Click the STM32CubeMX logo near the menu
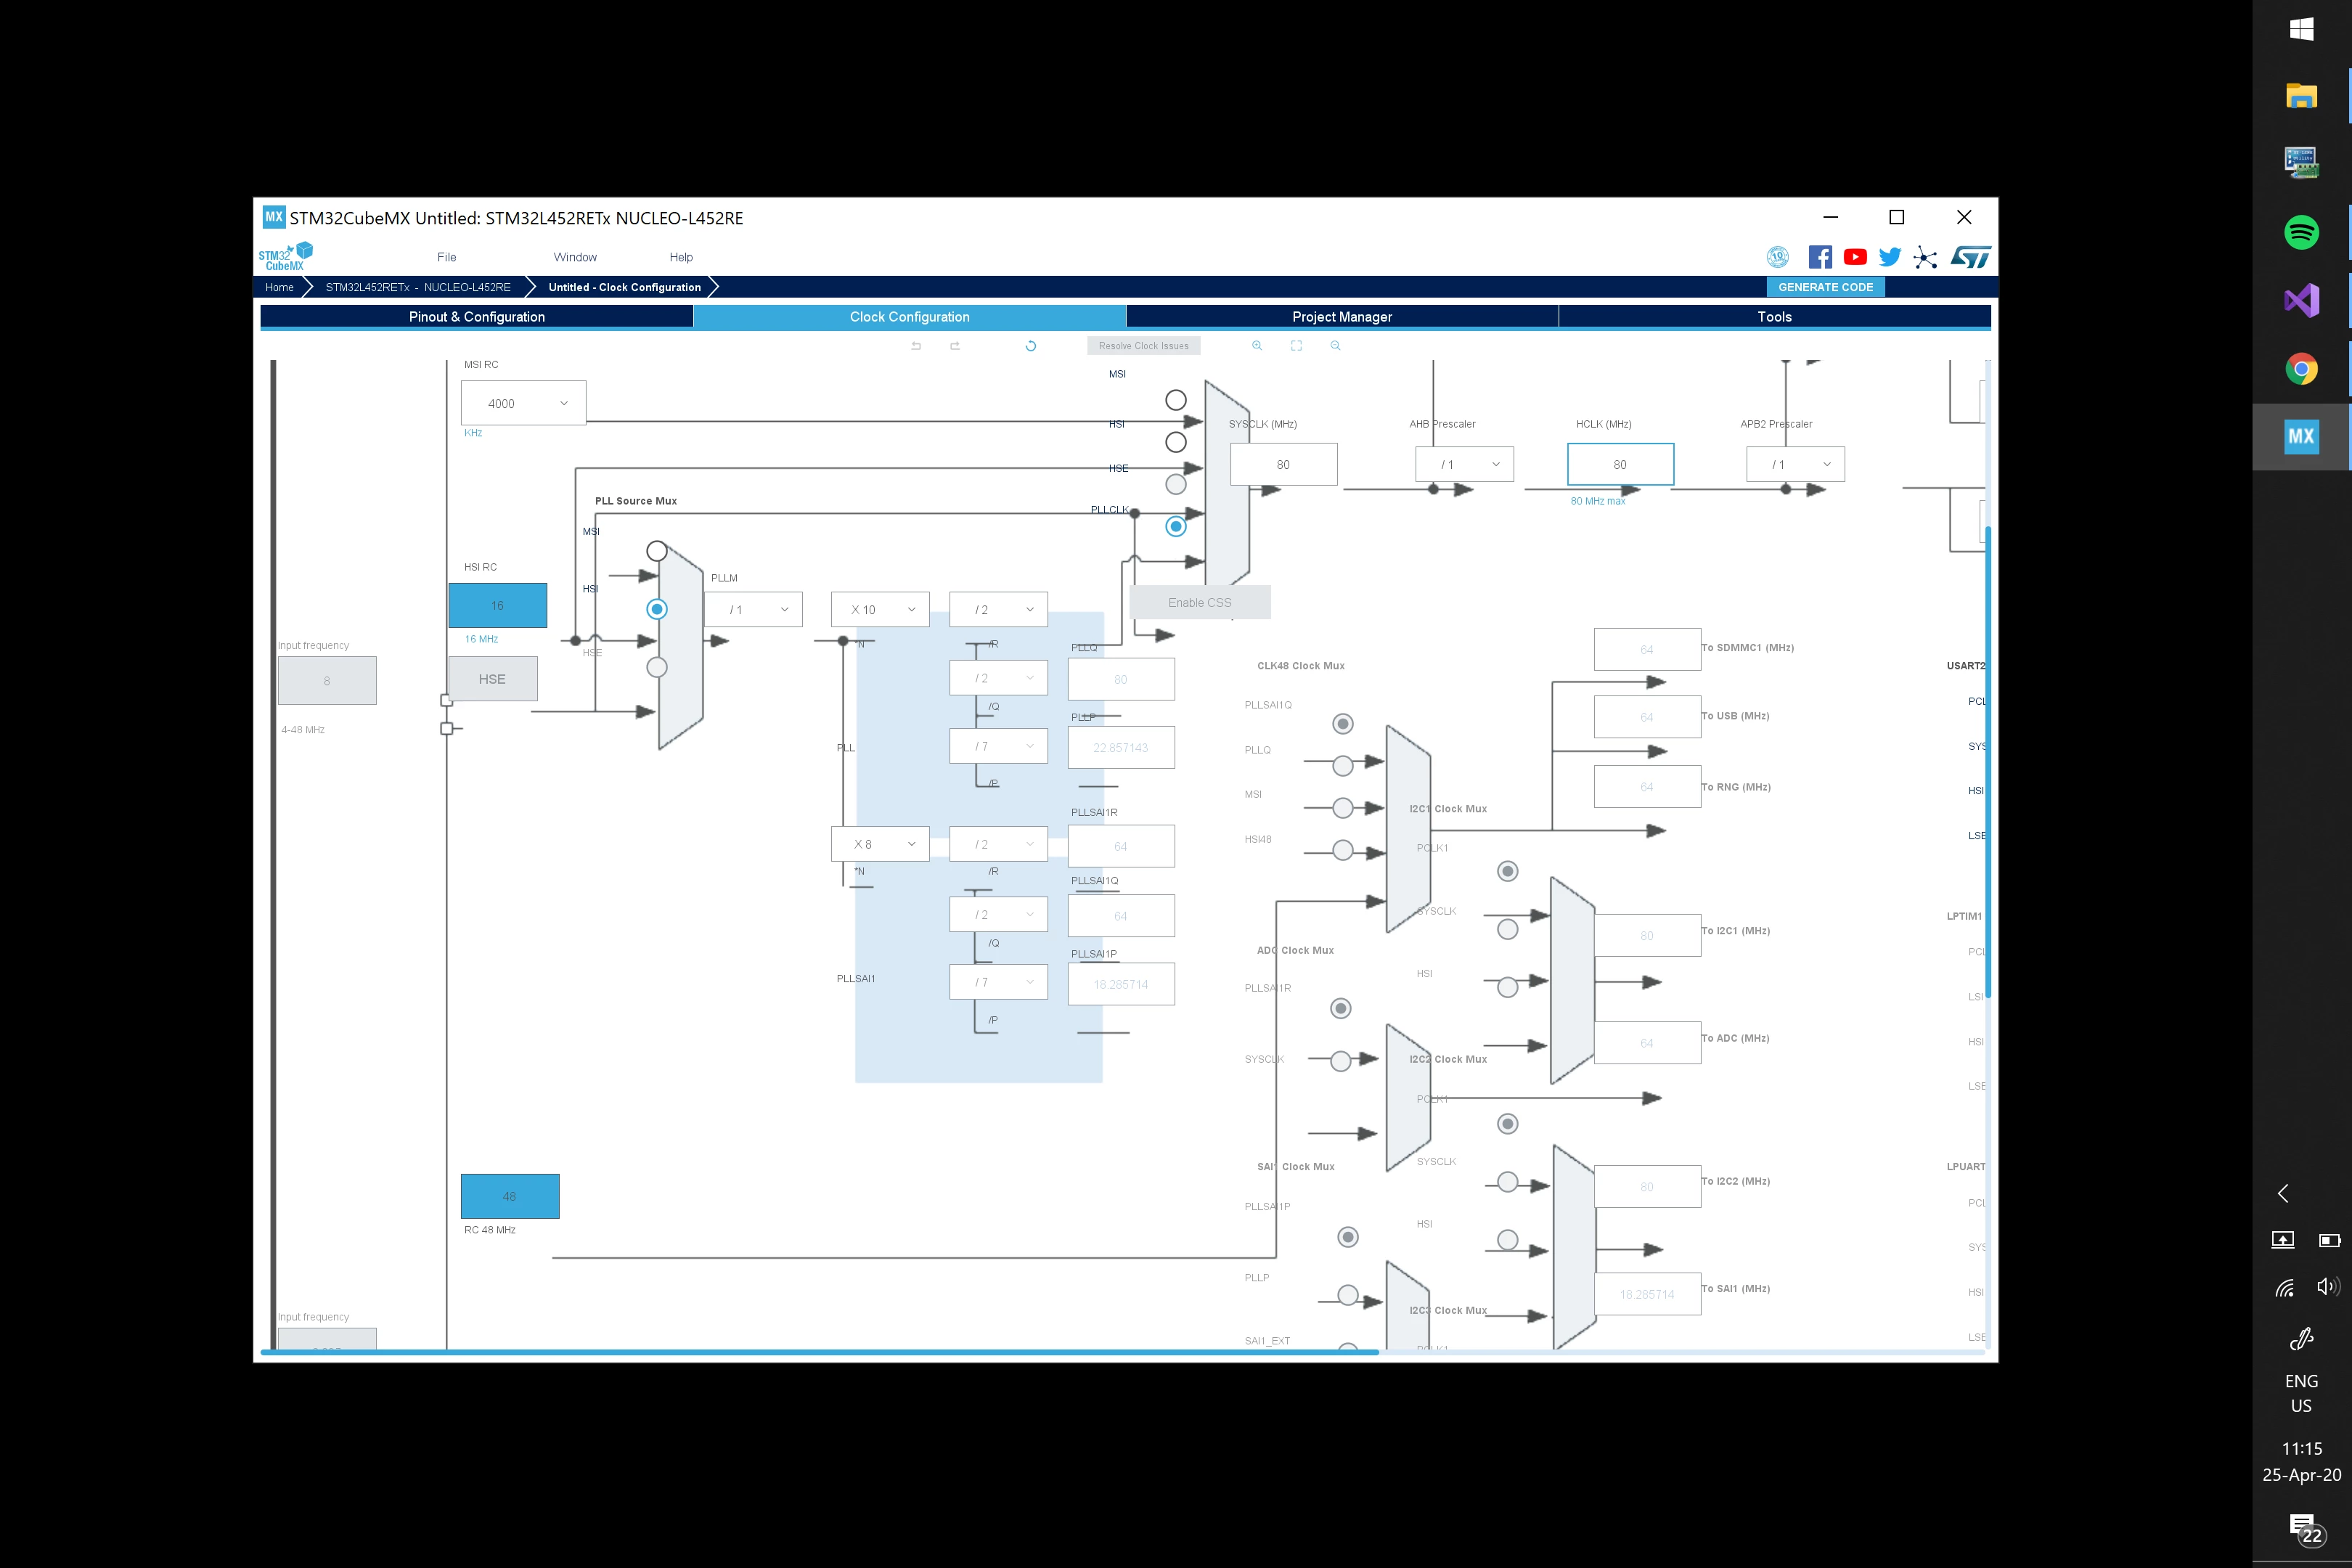This screenshot has width=2352, height=1568. (x=286, y=257)
